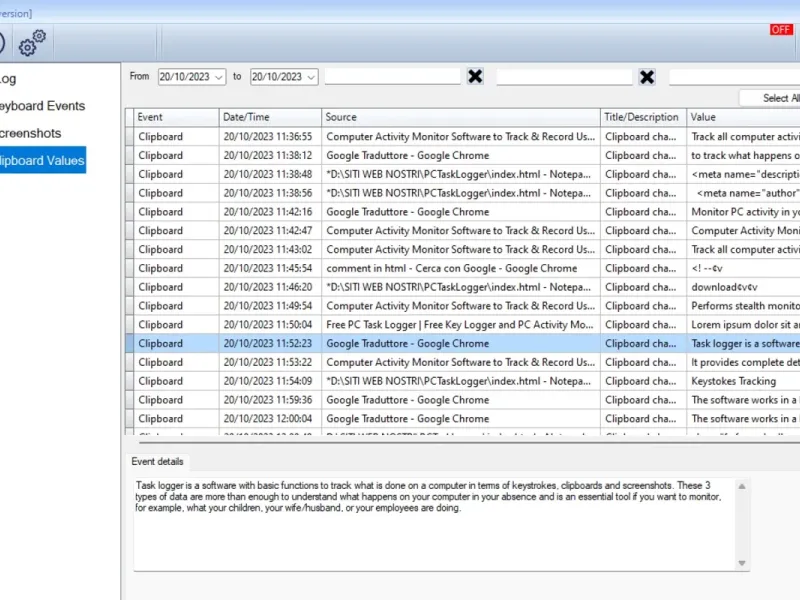Clear the second filter with X icon

(647, 77)
